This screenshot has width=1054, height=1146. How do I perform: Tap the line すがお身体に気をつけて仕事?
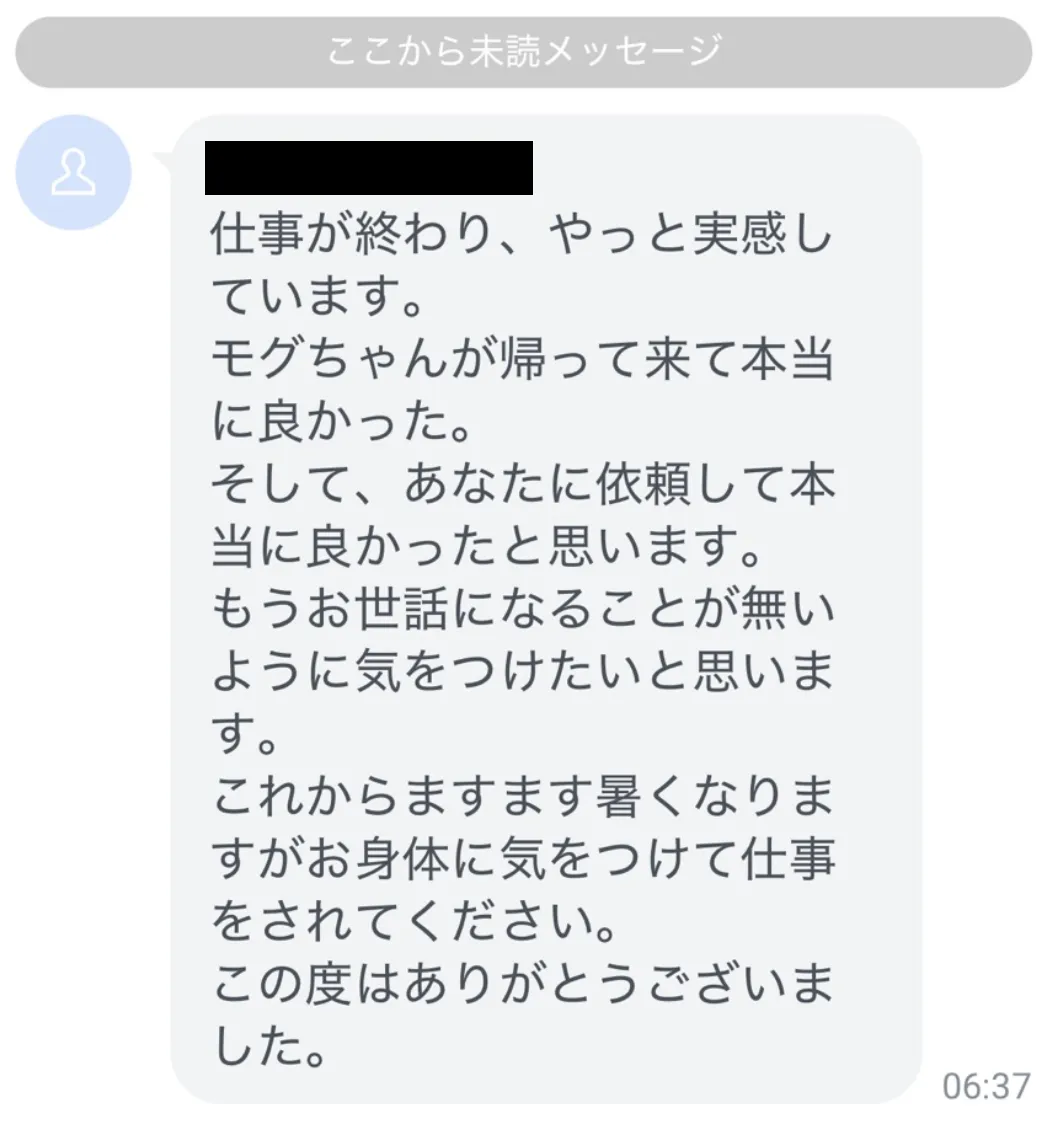522,859
